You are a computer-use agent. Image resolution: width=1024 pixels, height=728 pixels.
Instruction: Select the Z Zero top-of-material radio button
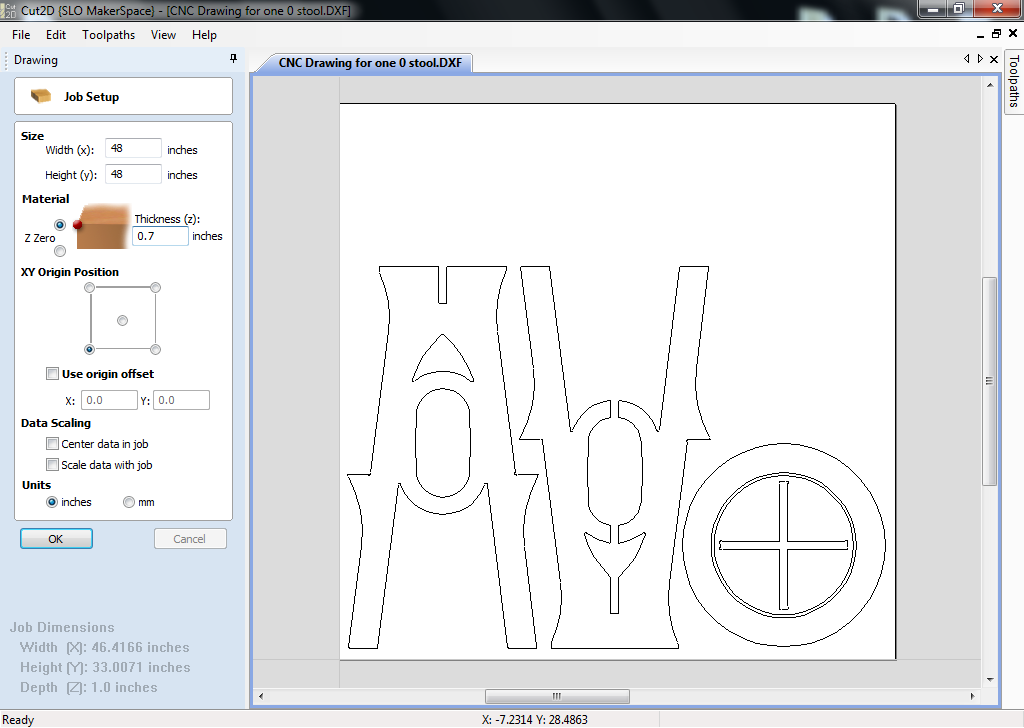[x=60, y=225]
